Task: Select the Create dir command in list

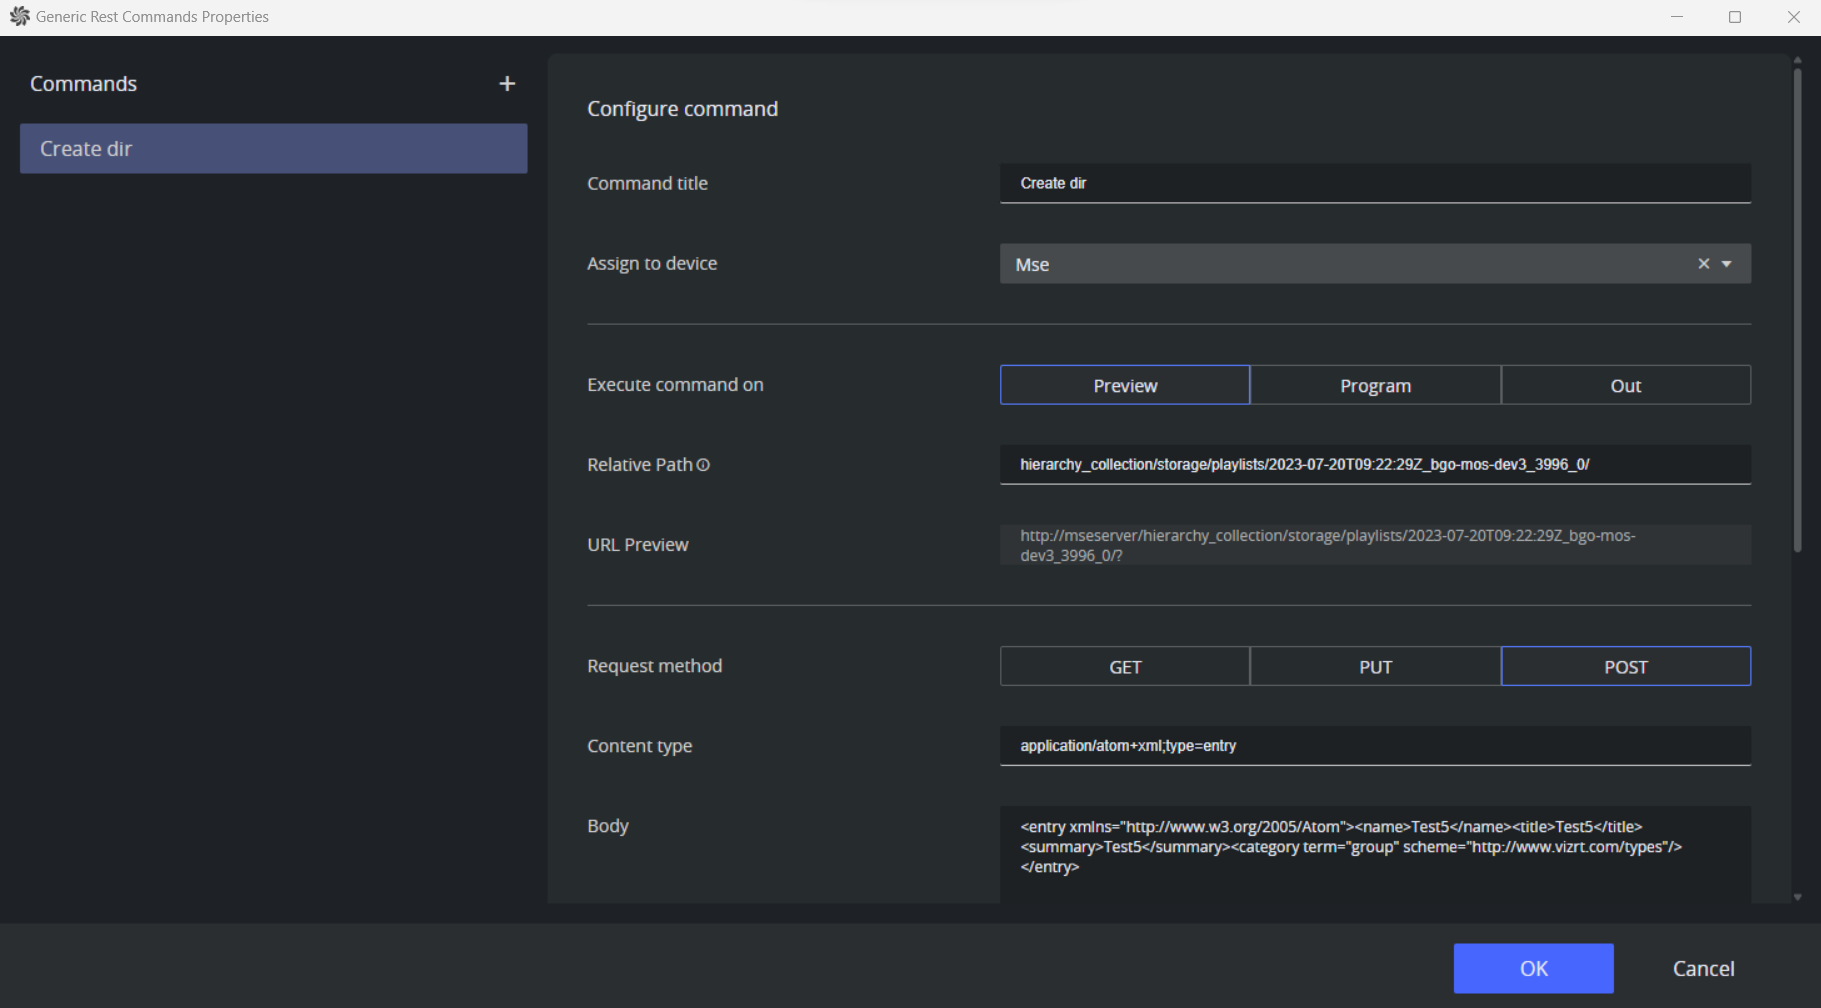Action: [273, 149]
